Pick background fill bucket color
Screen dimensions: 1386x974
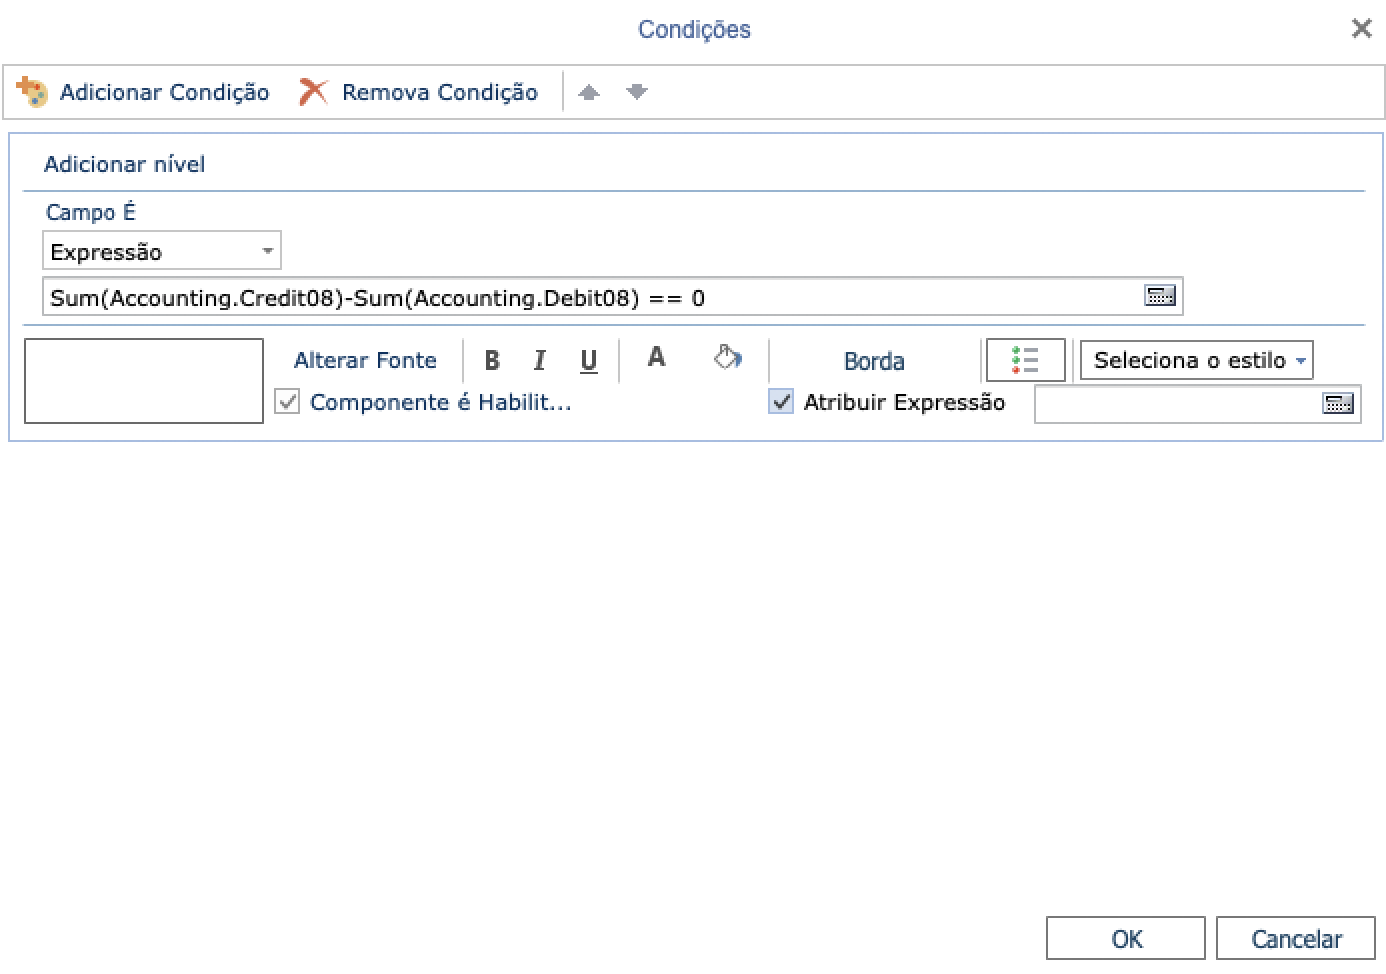pos(727,357)
